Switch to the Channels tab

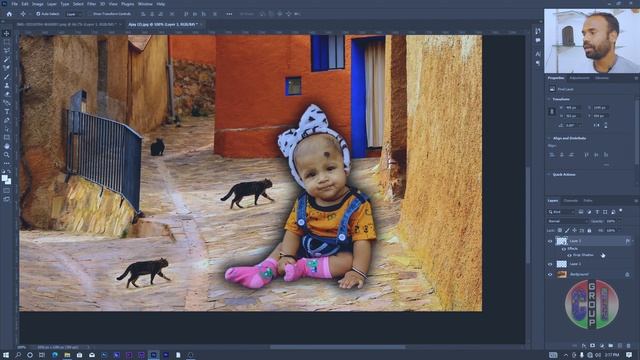click(570, 201)
